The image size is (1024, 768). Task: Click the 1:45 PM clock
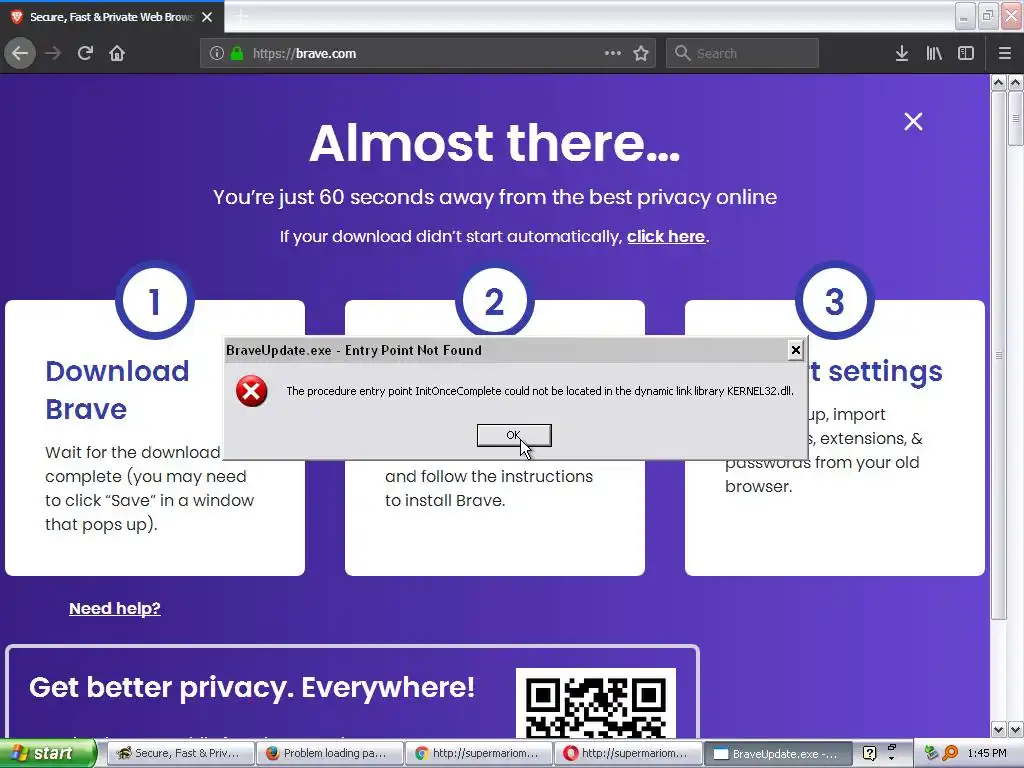coord(987,754)
